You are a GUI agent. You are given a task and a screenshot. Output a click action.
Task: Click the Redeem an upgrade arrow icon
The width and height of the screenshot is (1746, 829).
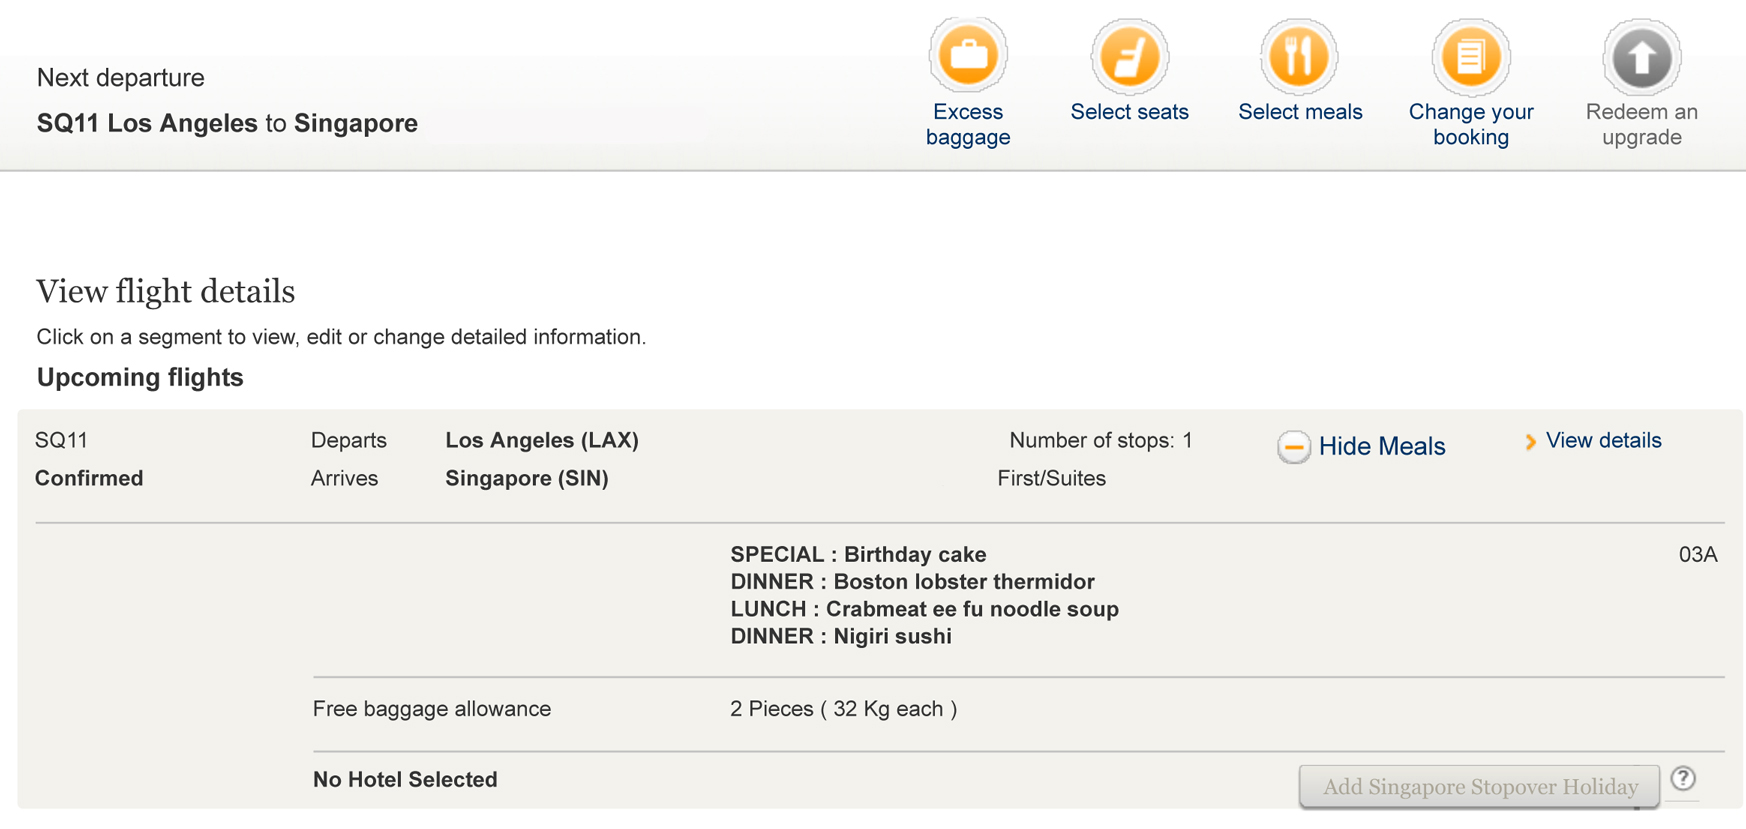click(x=1641, y=56)
